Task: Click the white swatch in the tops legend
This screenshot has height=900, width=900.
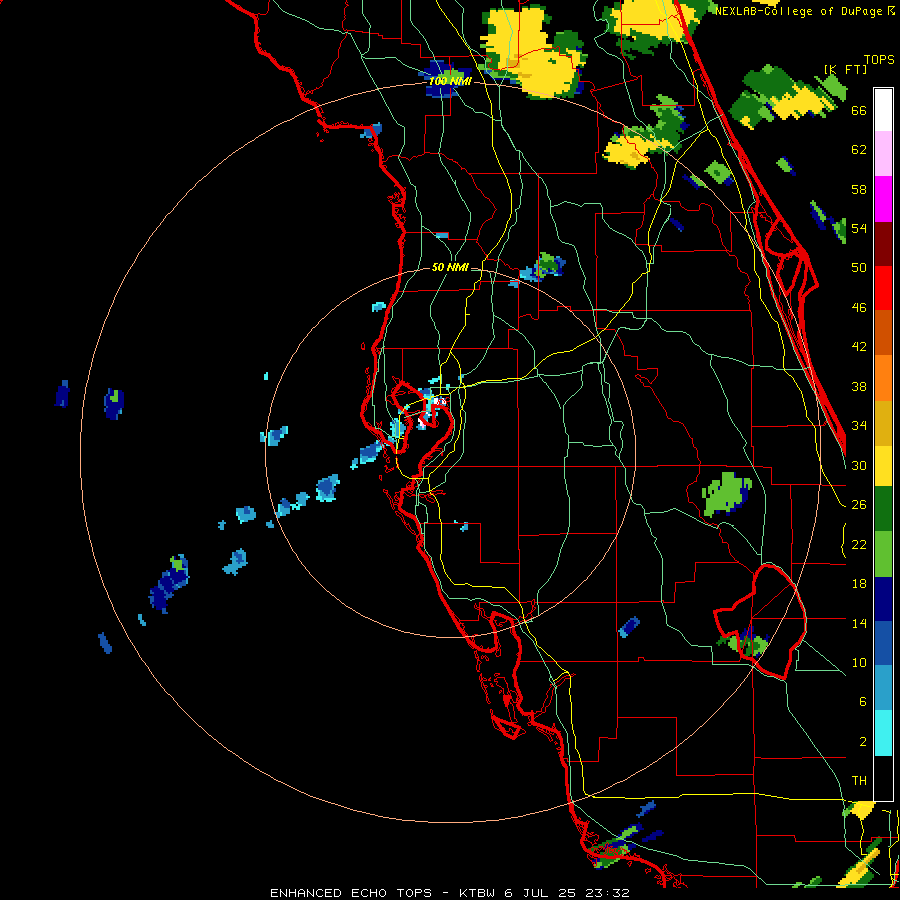Action: (883, 110)
